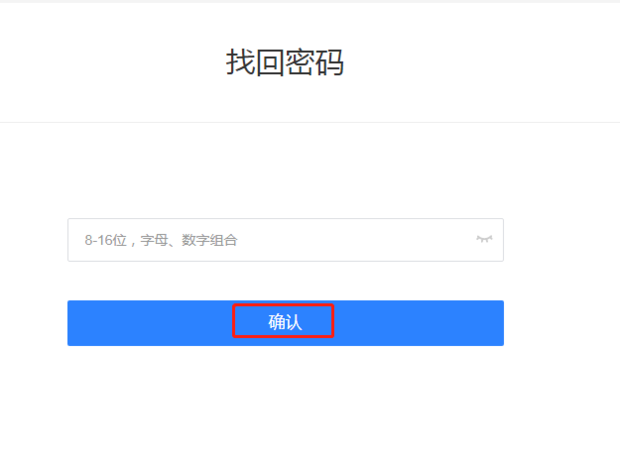Click the 确认 text highlighted in red
This screenshot has width=620, height=460.
point(285,322)
